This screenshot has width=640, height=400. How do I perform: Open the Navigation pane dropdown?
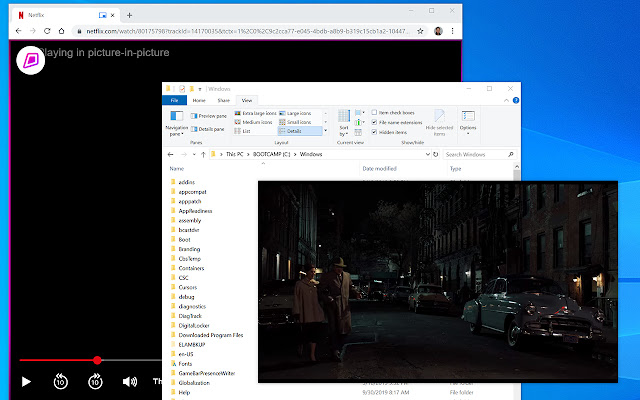[x=176, y=123]
